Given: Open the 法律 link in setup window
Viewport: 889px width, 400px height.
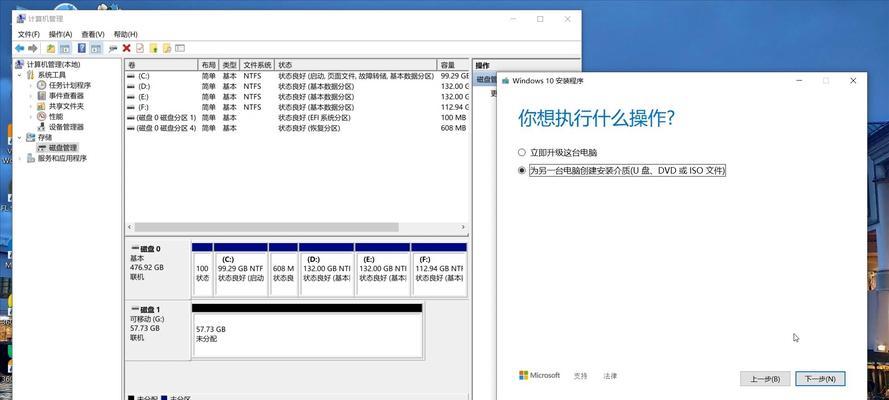Looking at the screenshot, I should pos(609,376).
